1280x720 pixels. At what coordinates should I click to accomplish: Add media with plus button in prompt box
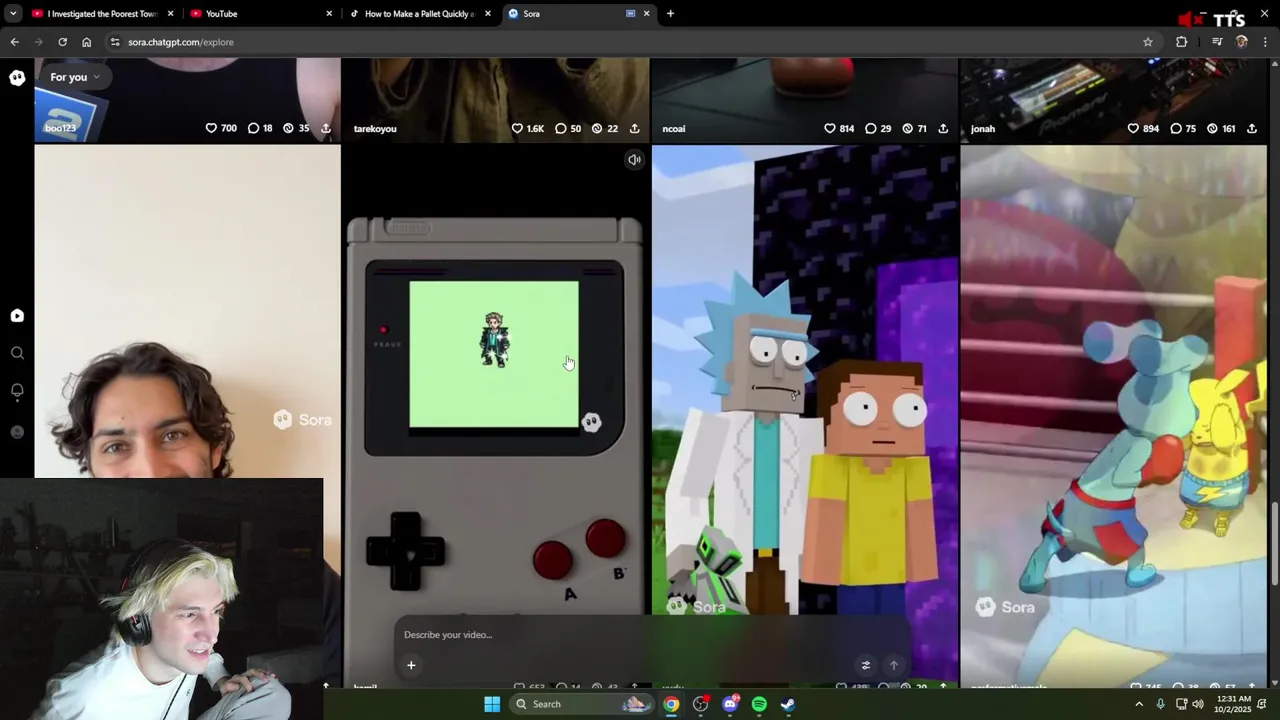[411, 665]
